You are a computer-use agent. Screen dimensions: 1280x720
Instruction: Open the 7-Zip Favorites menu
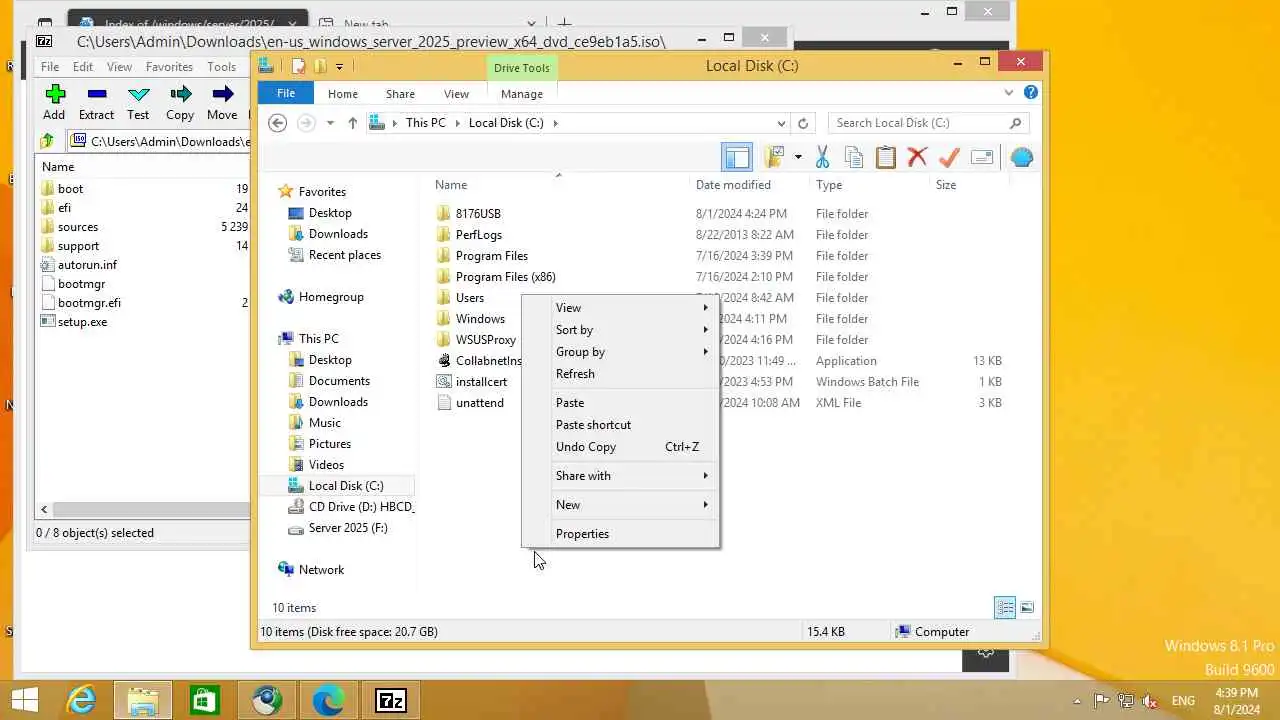tap(169, 67)
